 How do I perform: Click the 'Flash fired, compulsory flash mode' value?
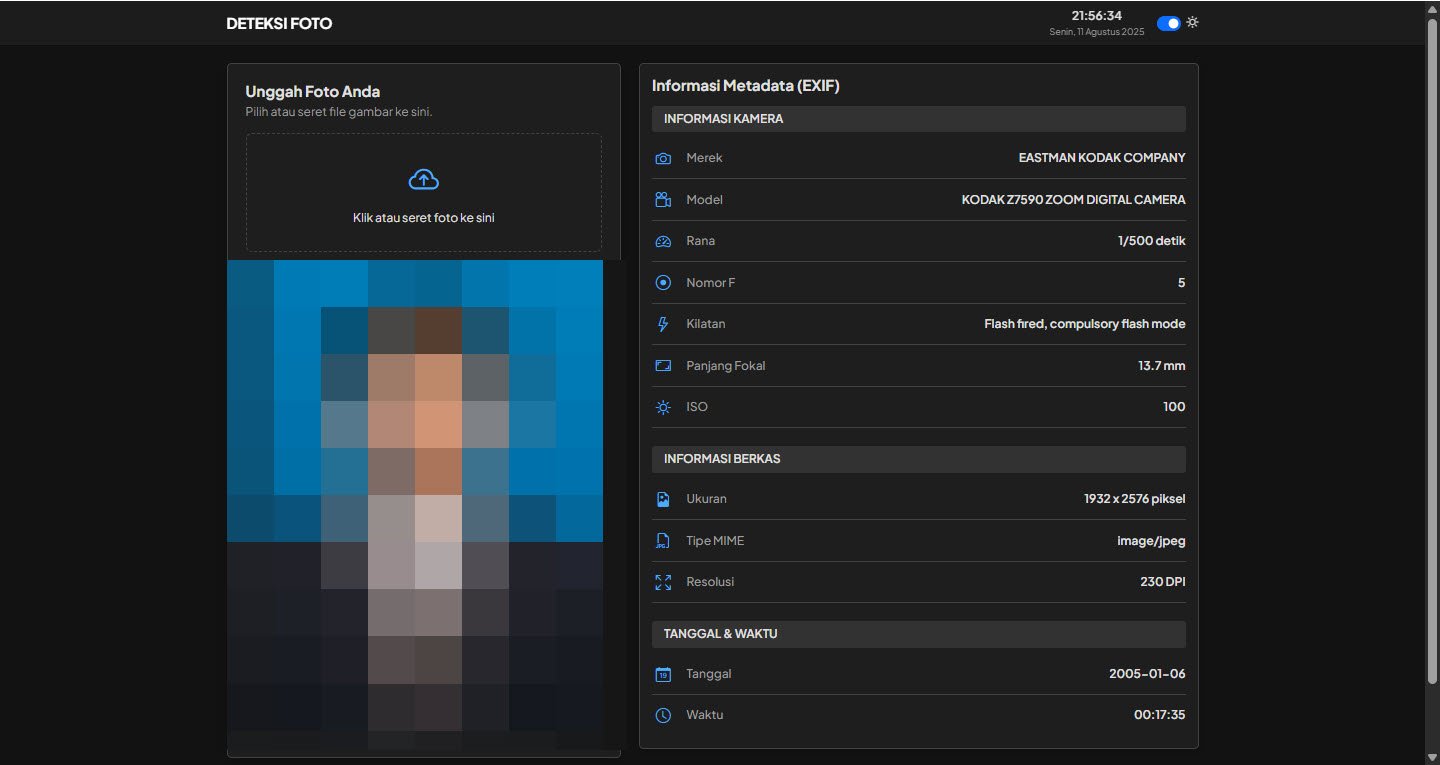[1085, 324]
